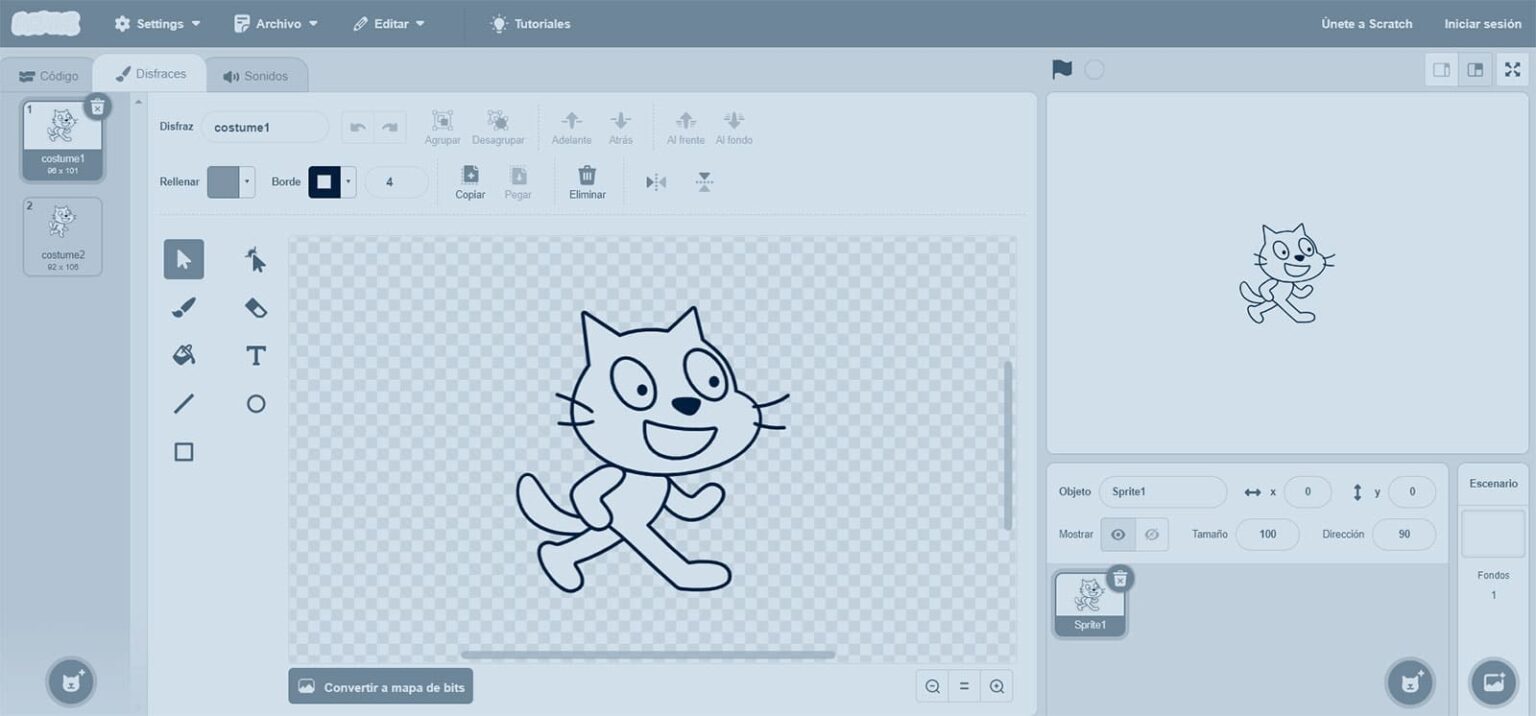Click the green flag to run
This screenshot has width=1536, height=716.
click(1062, 70)
